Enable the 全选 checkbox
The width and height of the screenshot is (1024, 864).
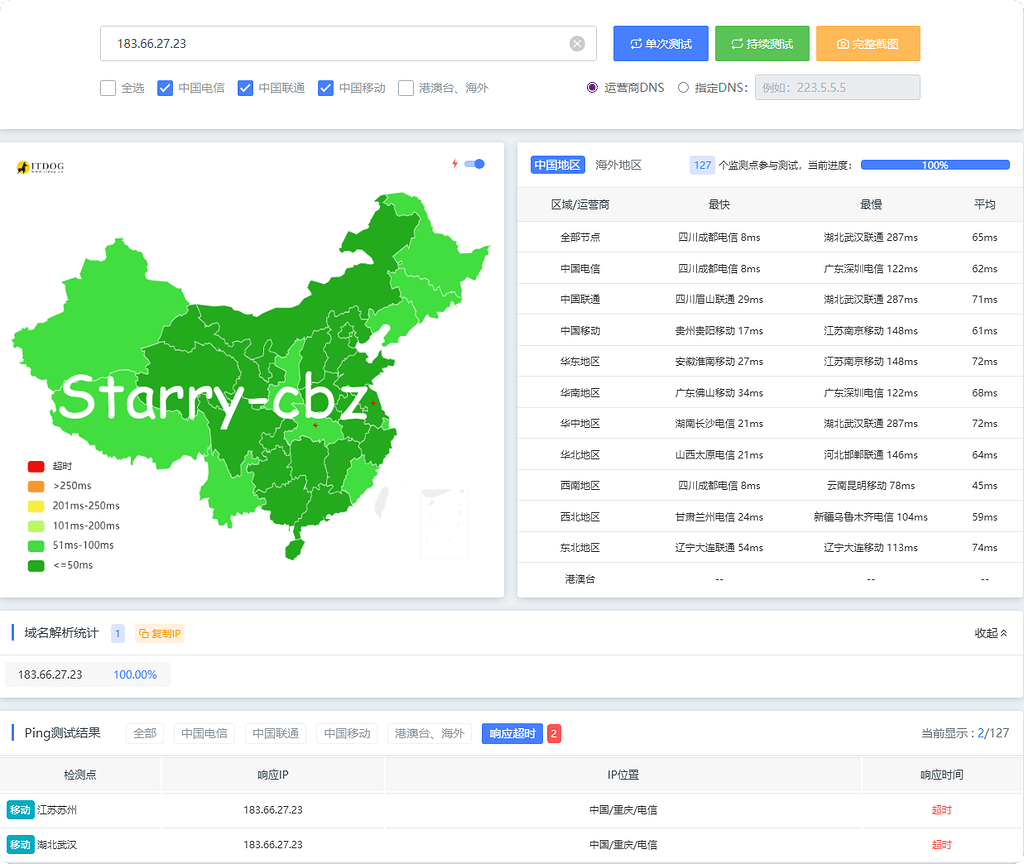click(x=107, y=88)
